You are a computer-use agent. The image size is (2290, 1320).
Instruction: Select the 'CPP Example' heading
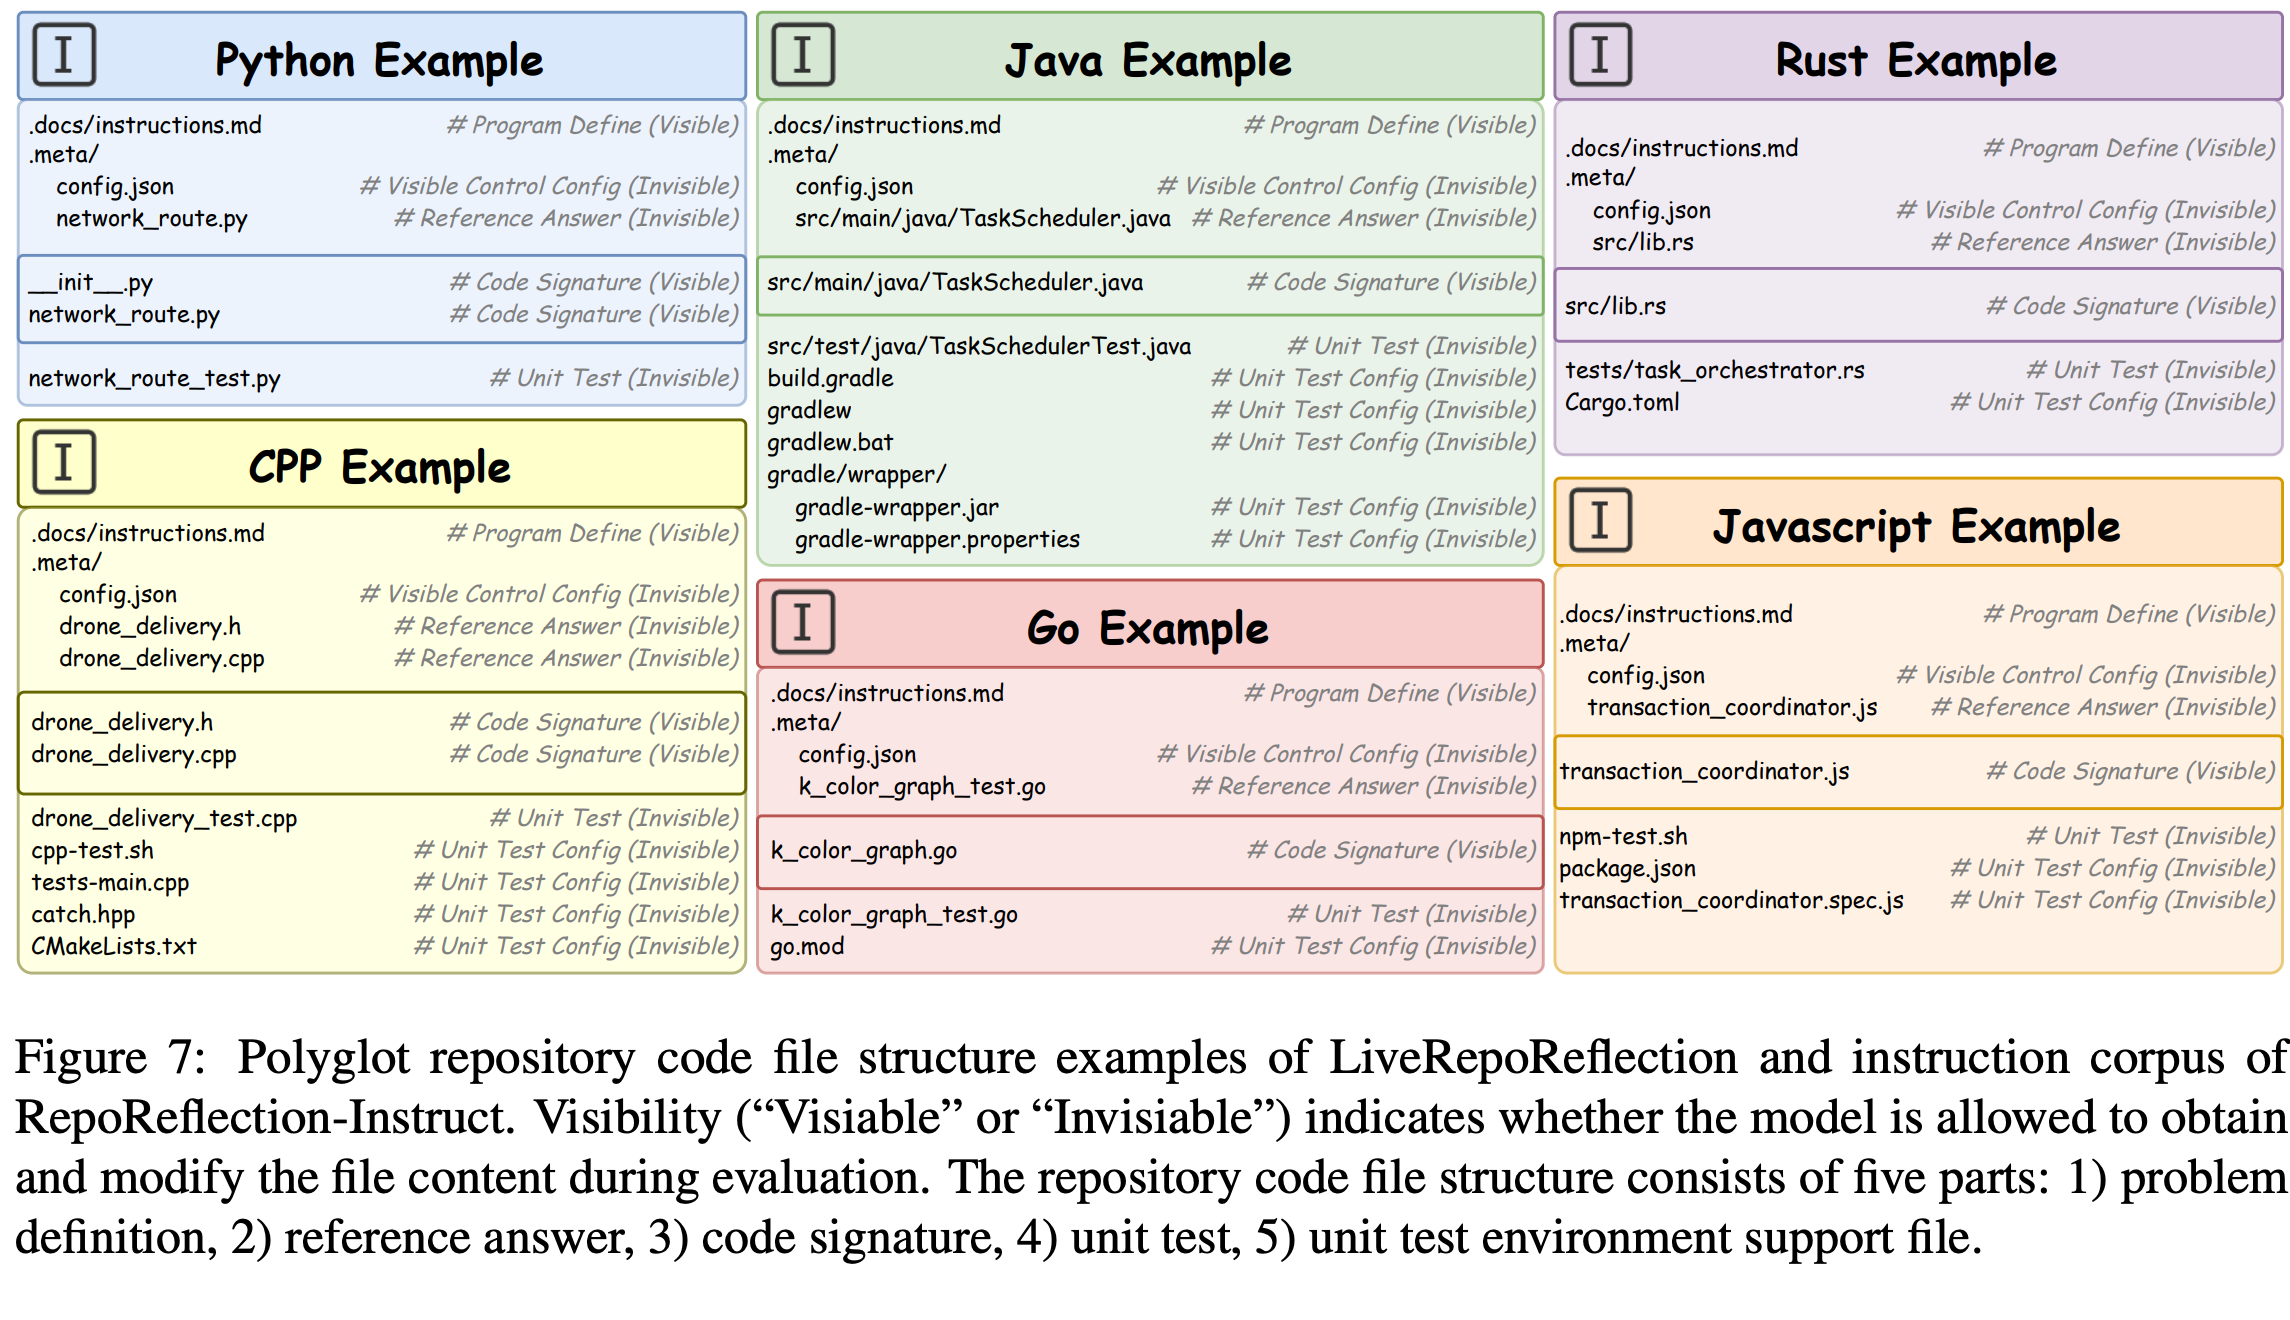(379, 467)
